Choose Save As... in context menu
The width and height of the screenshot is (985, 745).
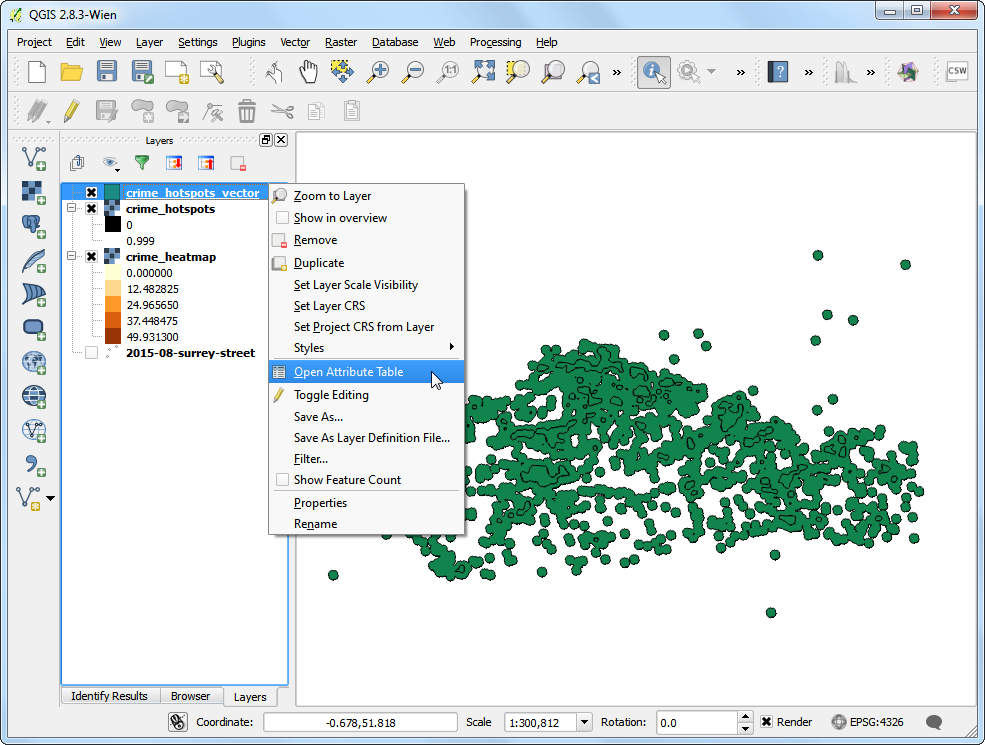point(366,416)
